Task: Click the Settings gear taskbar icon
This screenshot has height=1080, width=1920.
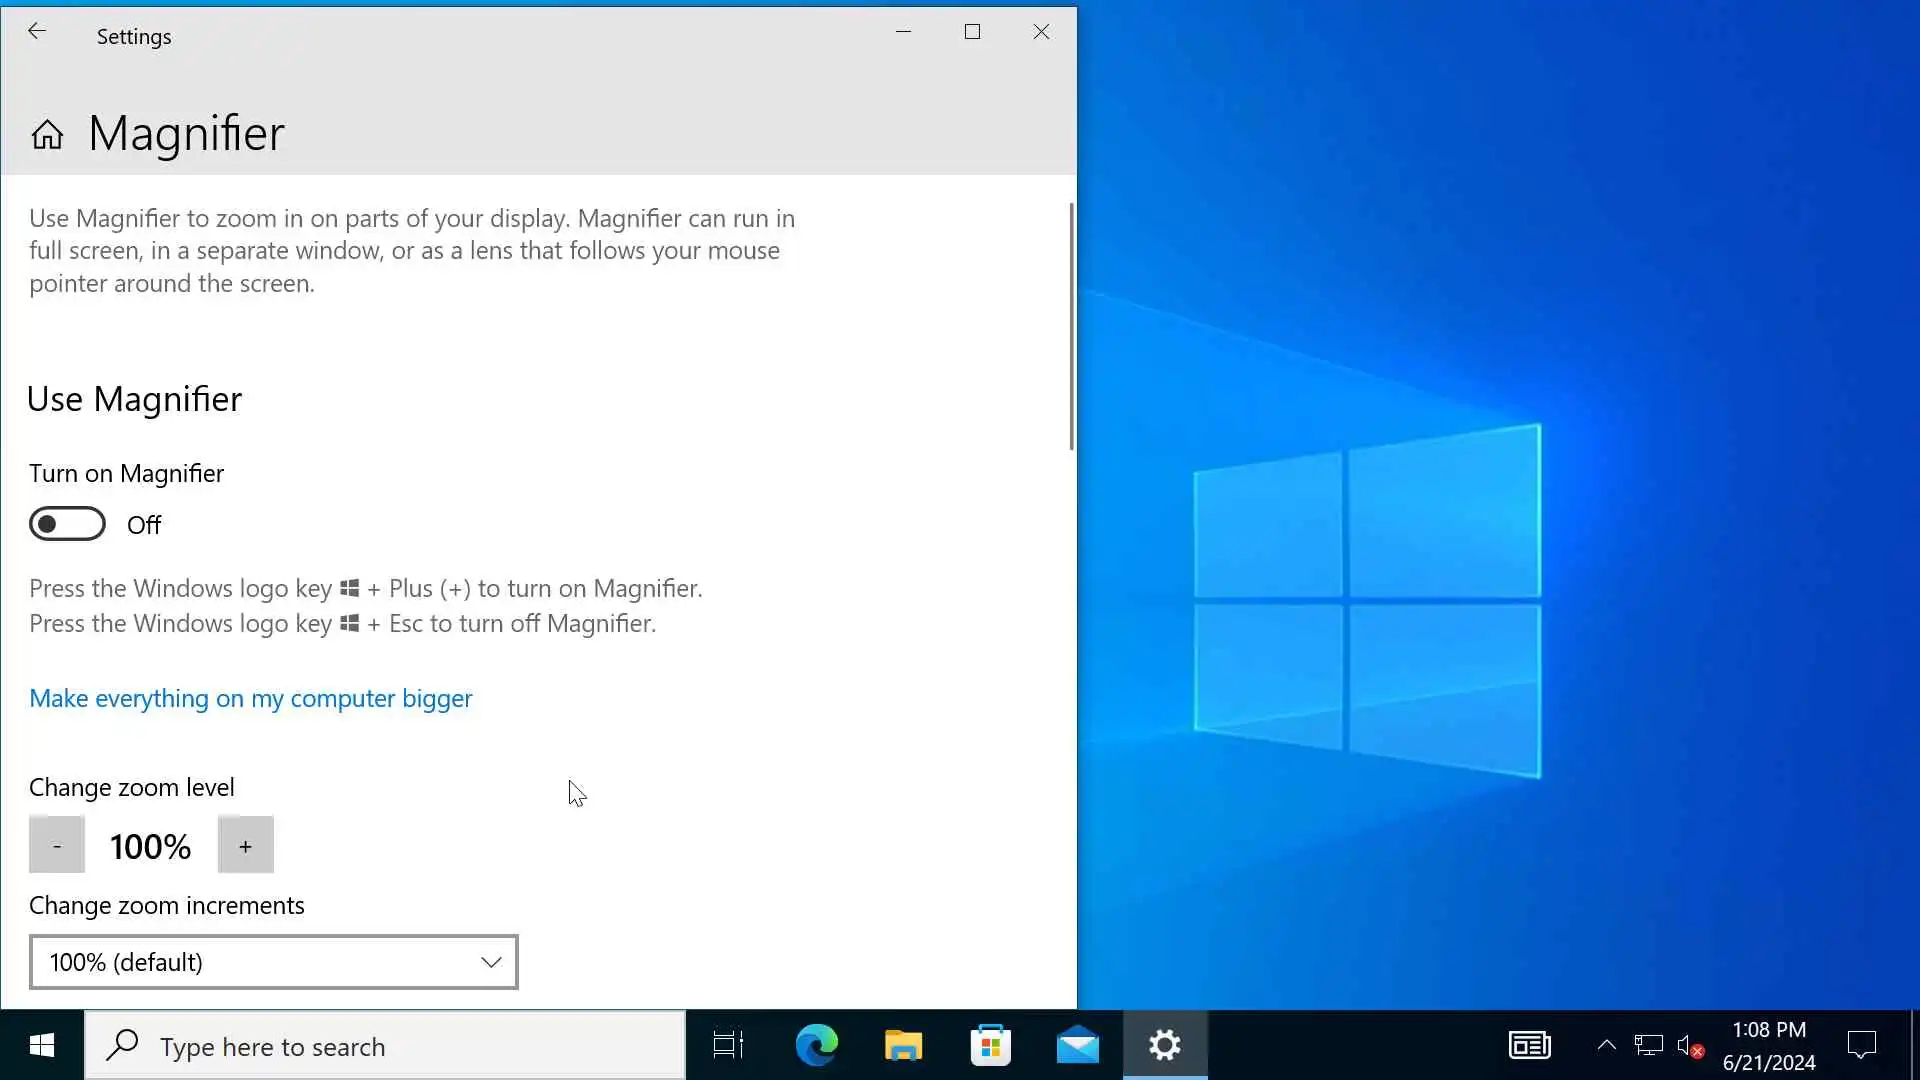Action: pyautogui.click(x=1164, y=1046)
